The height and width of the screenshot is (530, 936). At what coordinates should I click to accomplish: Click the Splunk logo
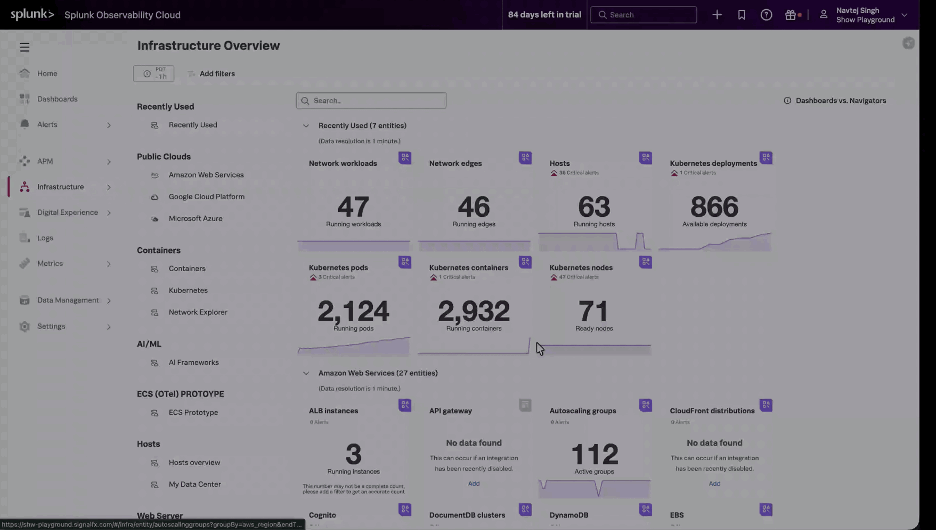pos(32,15)
